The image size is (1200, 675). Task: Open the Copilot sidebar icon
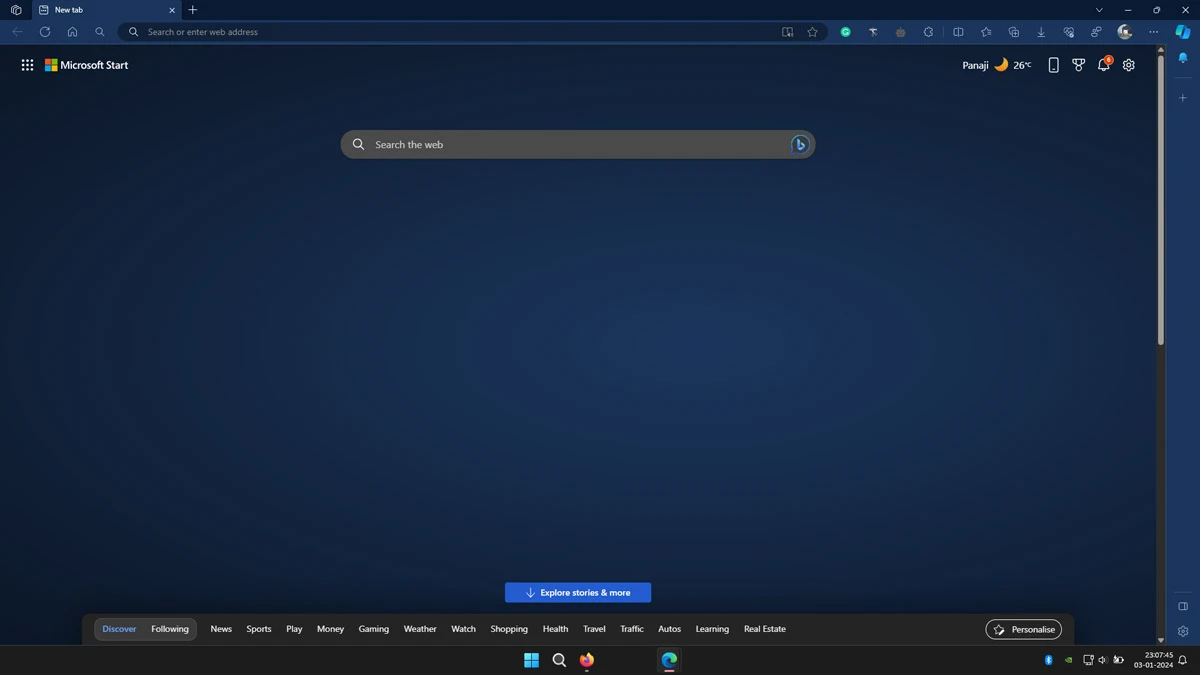(1183, 32)
